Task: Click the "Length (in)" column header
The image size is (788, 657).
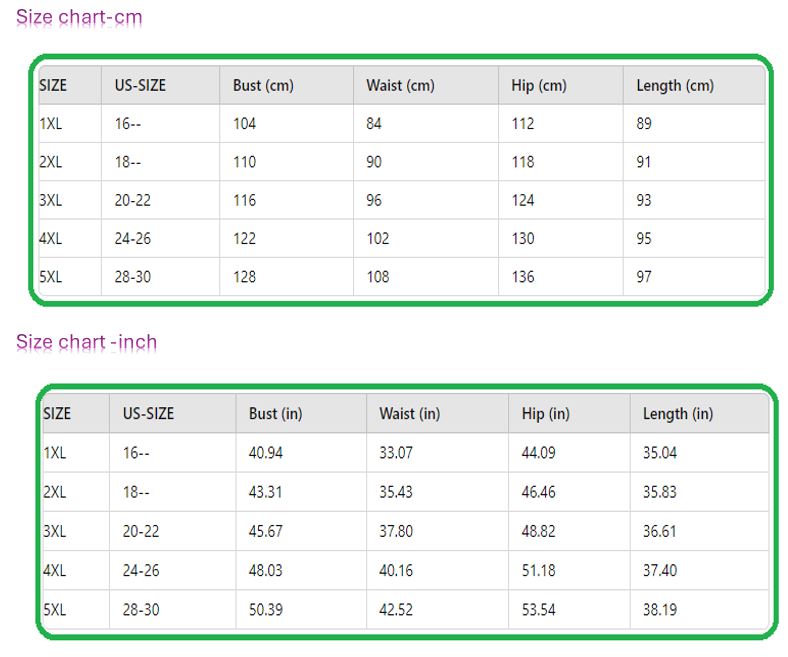Action: pos(678,414)
